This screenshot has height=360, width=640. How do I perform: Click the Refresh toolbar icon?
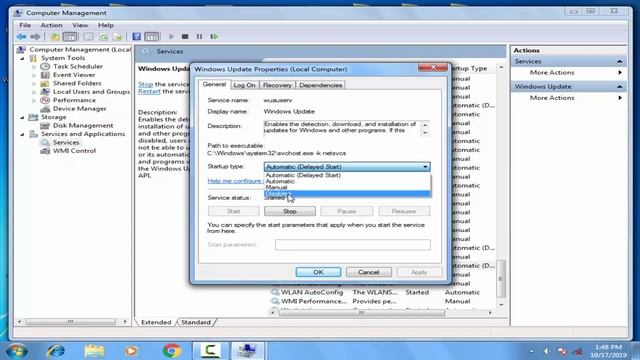[103, 37]
